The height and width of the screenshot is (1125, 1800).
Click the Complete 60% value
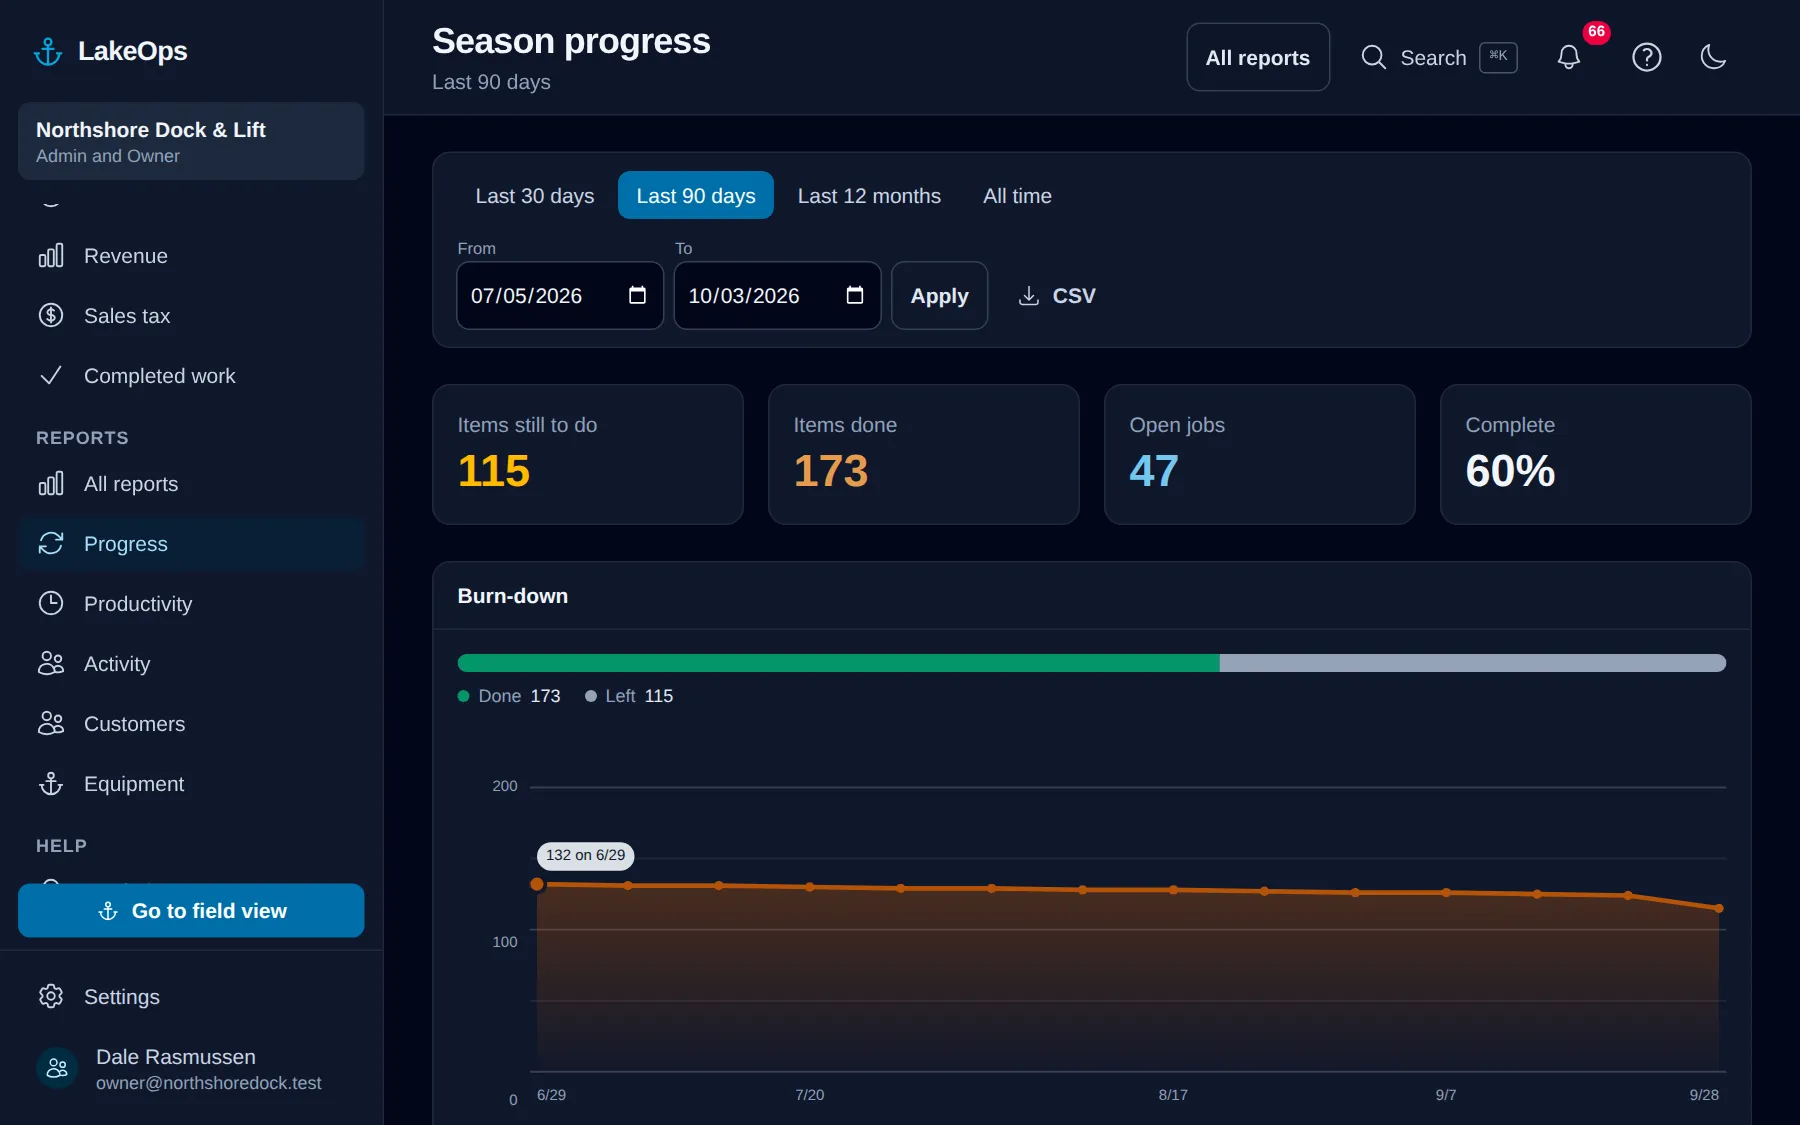point(1510,471)
